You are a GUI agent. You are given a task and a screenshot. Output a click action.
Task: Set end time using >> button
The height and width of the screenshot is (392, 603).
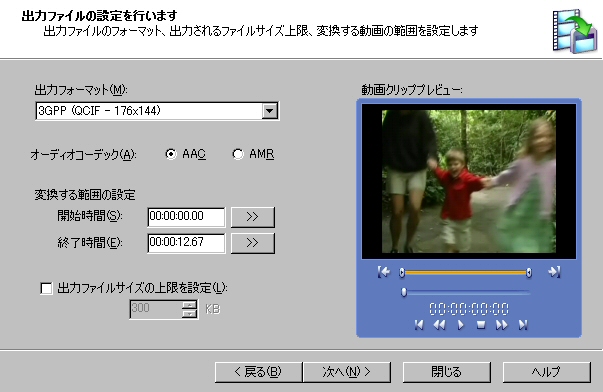(253, 243)
